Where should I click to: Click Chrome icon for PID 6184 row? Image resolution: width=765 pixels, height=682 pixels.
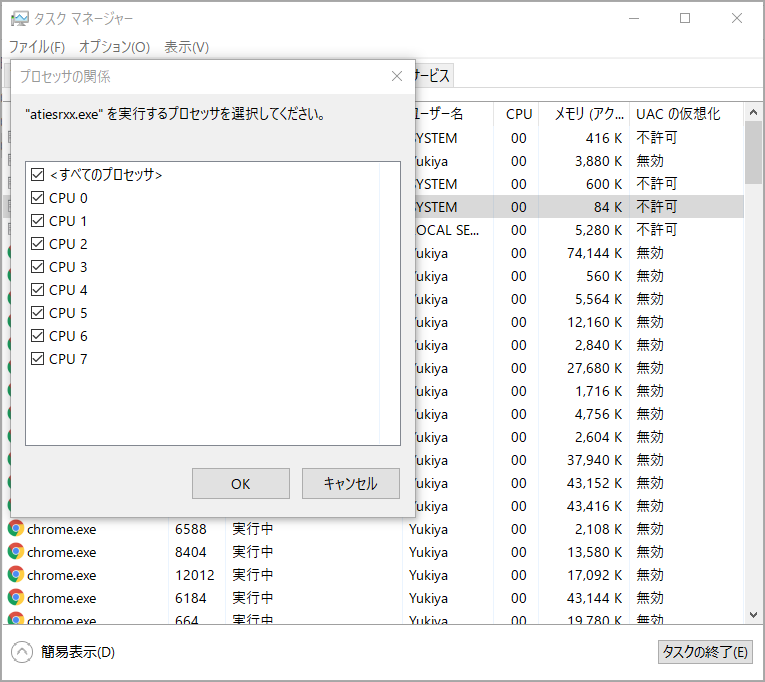click(16, 597)
